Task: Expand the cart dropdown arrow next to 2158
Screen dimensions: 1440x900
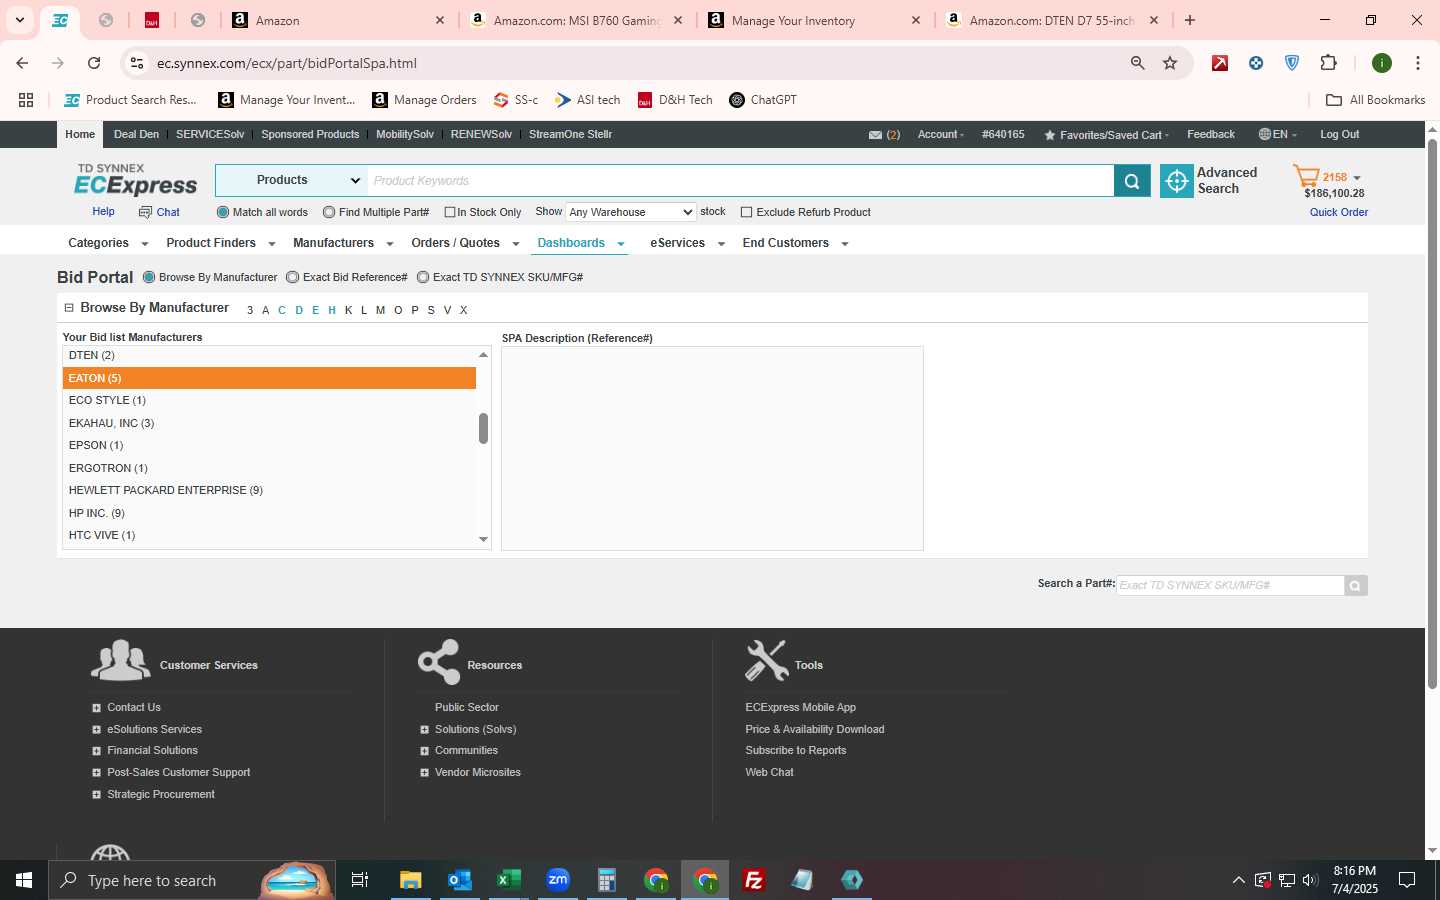Action: pos(1357,178)
